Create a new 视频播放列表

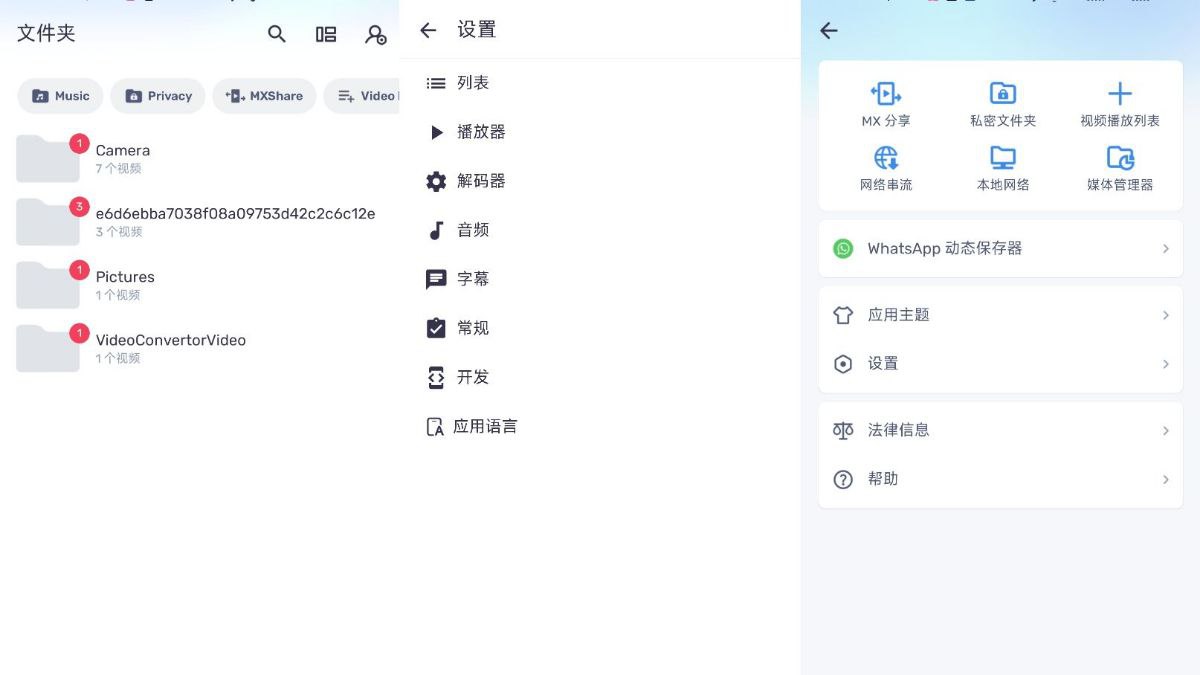[1119, 103]
